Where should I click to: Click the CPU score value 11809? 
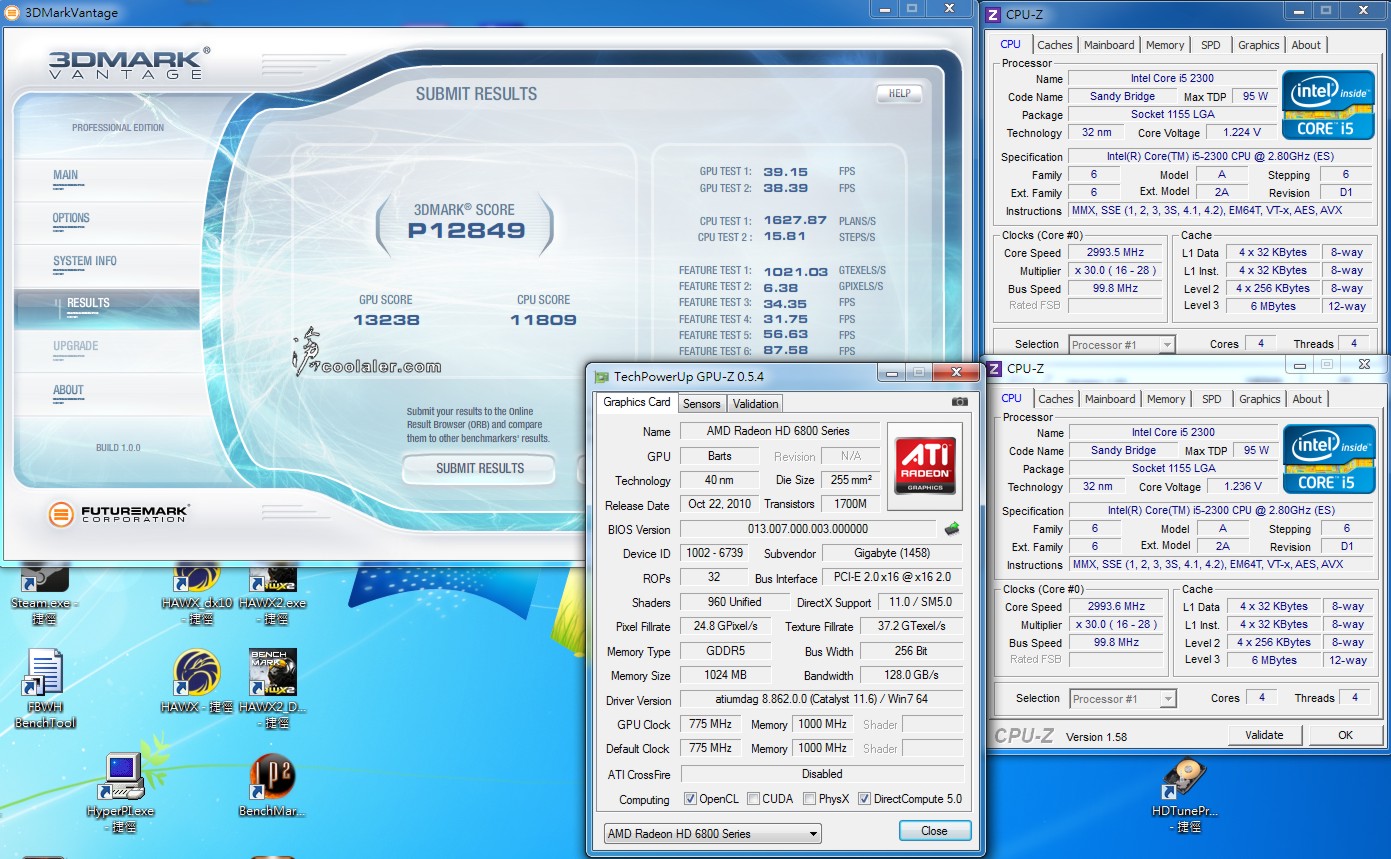click(543, 320)
